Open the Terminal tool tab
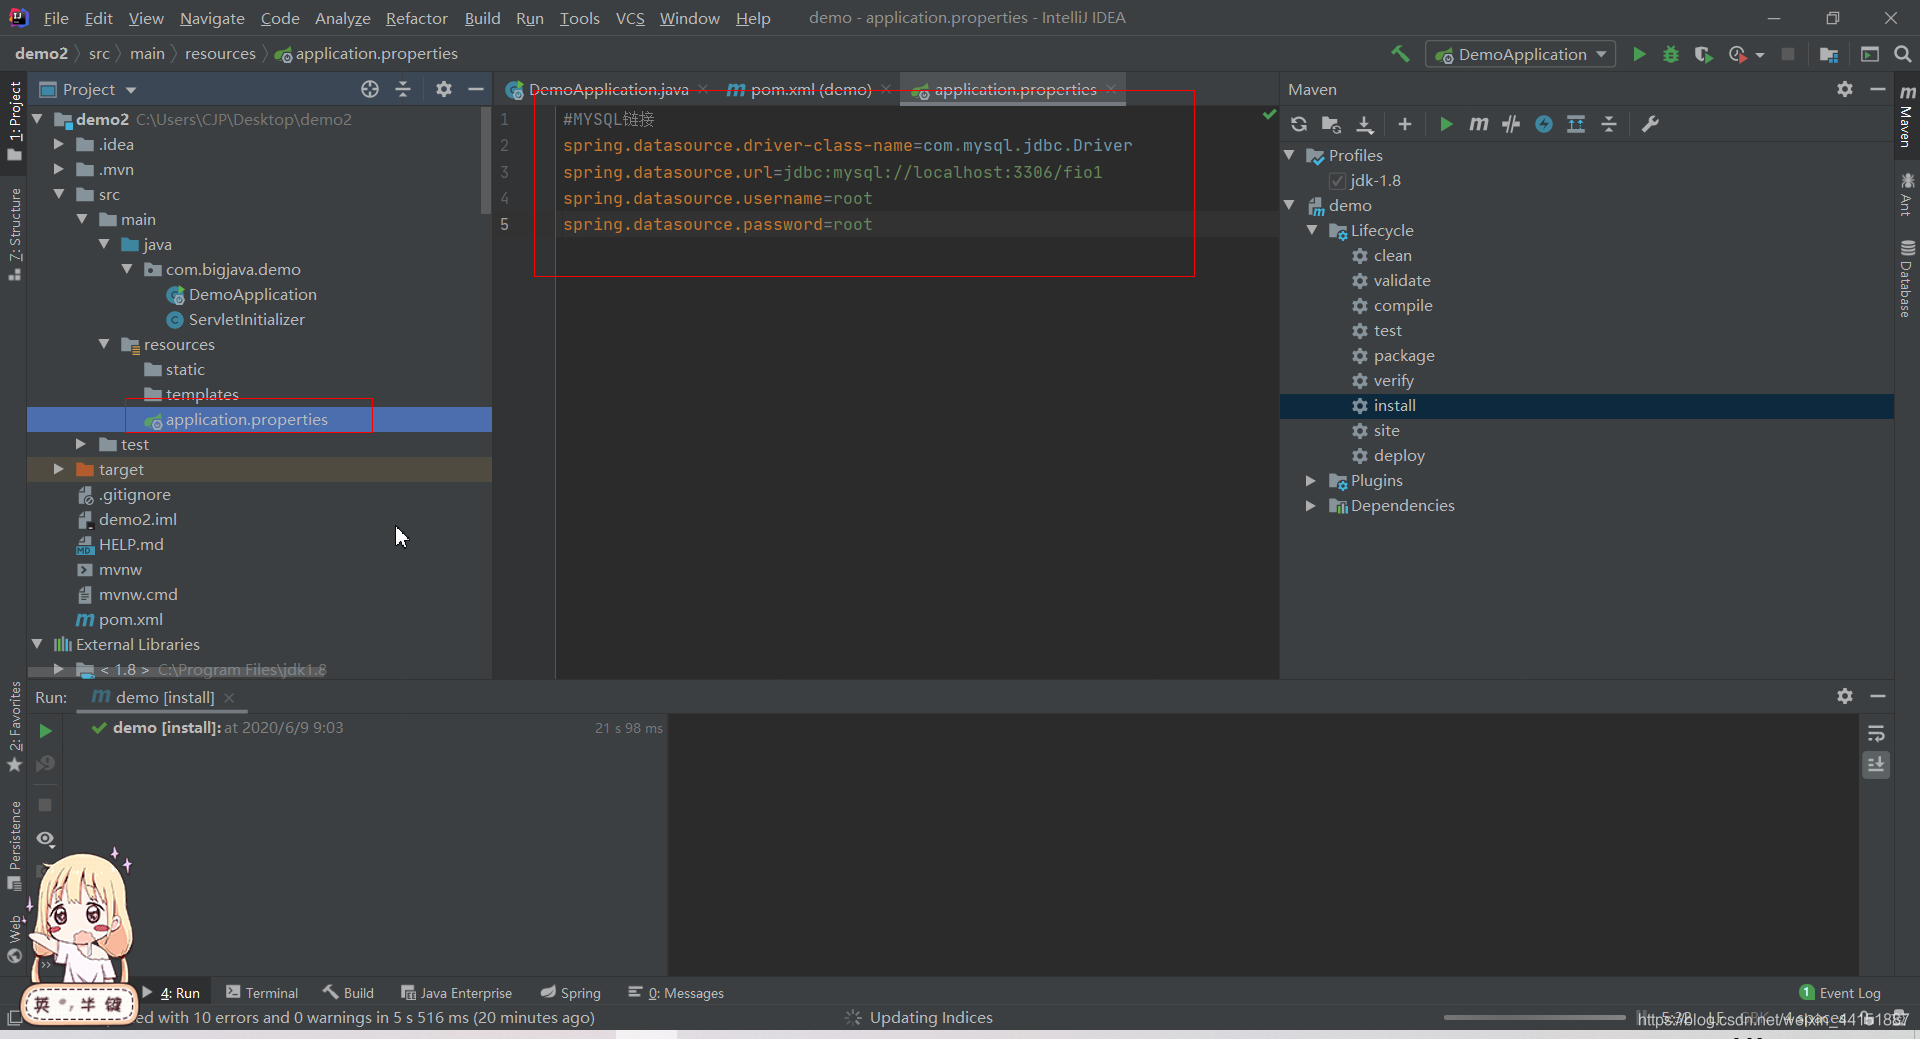The width and height of the screenshot is (1920, 1039). 262,992
